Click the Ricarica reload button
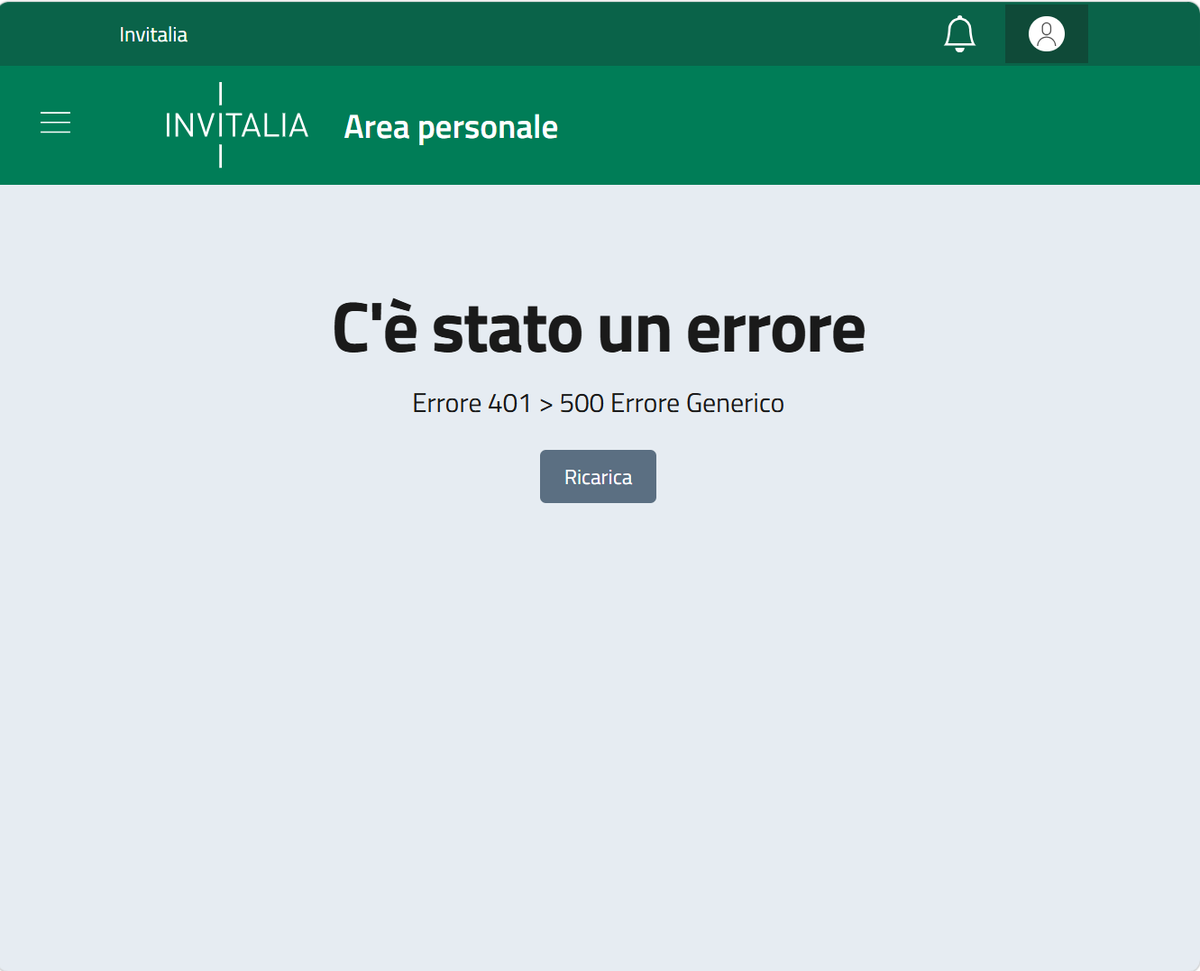 point(598,477)
